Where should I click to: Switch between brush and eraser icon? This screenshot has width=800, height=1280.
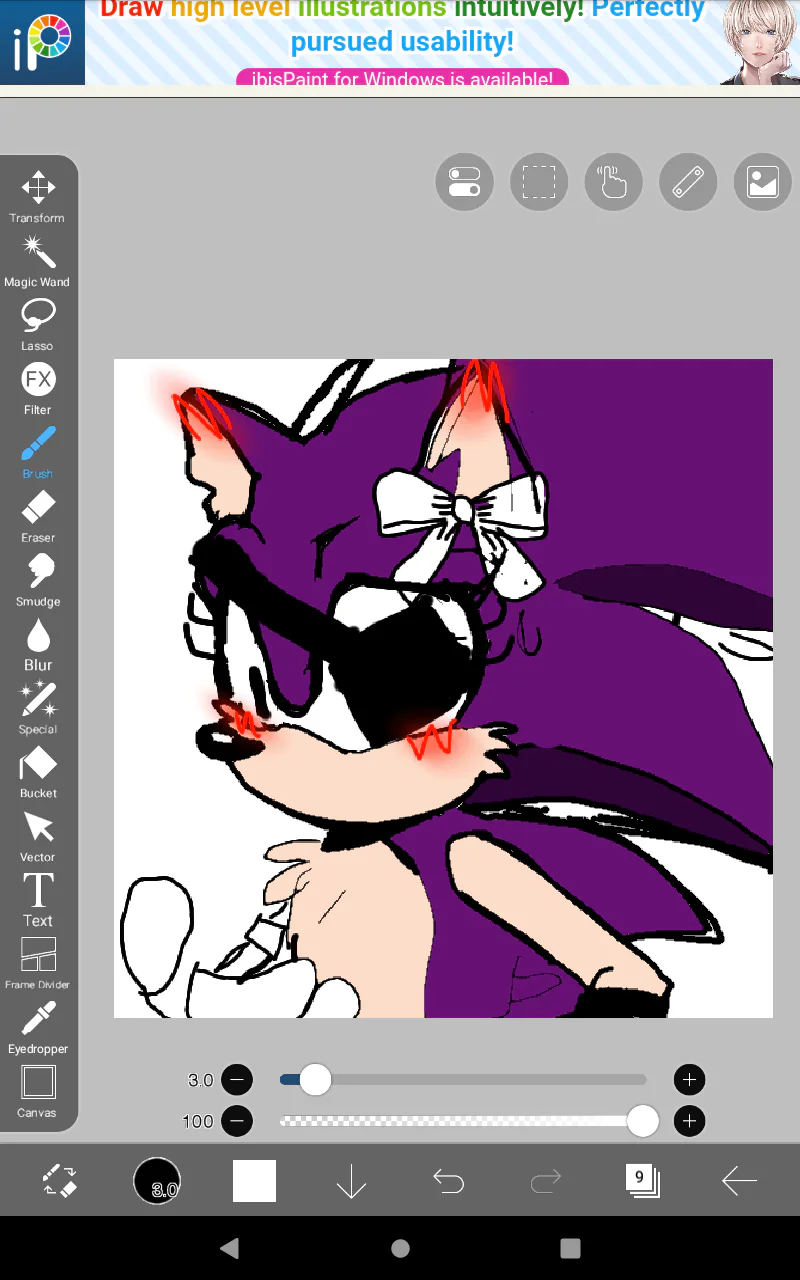coord(60,1181)
